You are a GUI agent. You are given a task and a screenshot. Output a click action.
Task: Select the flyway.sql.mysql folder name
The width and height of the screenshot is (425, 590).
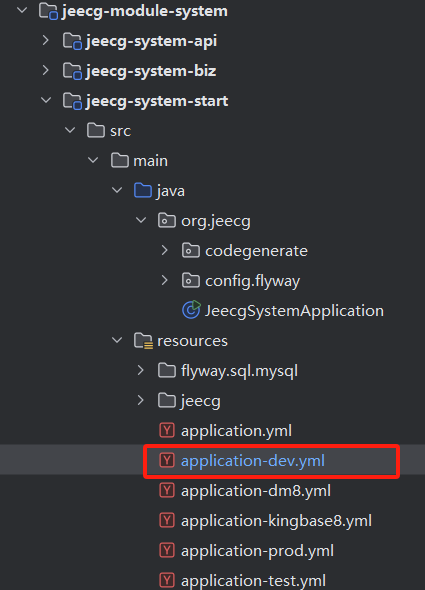coord(239,371)
